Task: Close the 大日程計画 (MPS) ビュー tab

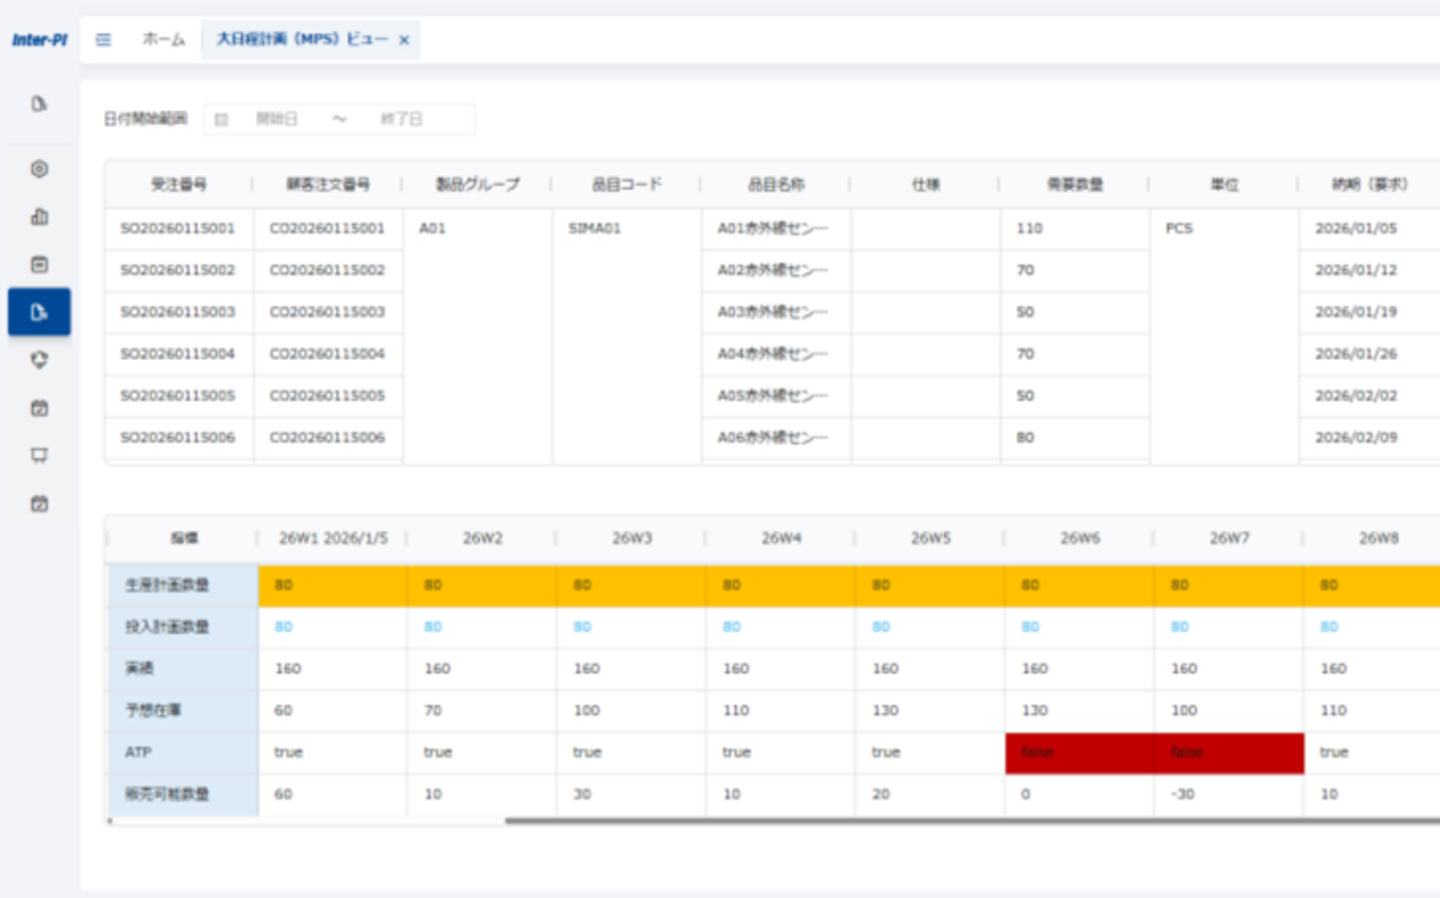Action: pos(404,40)
